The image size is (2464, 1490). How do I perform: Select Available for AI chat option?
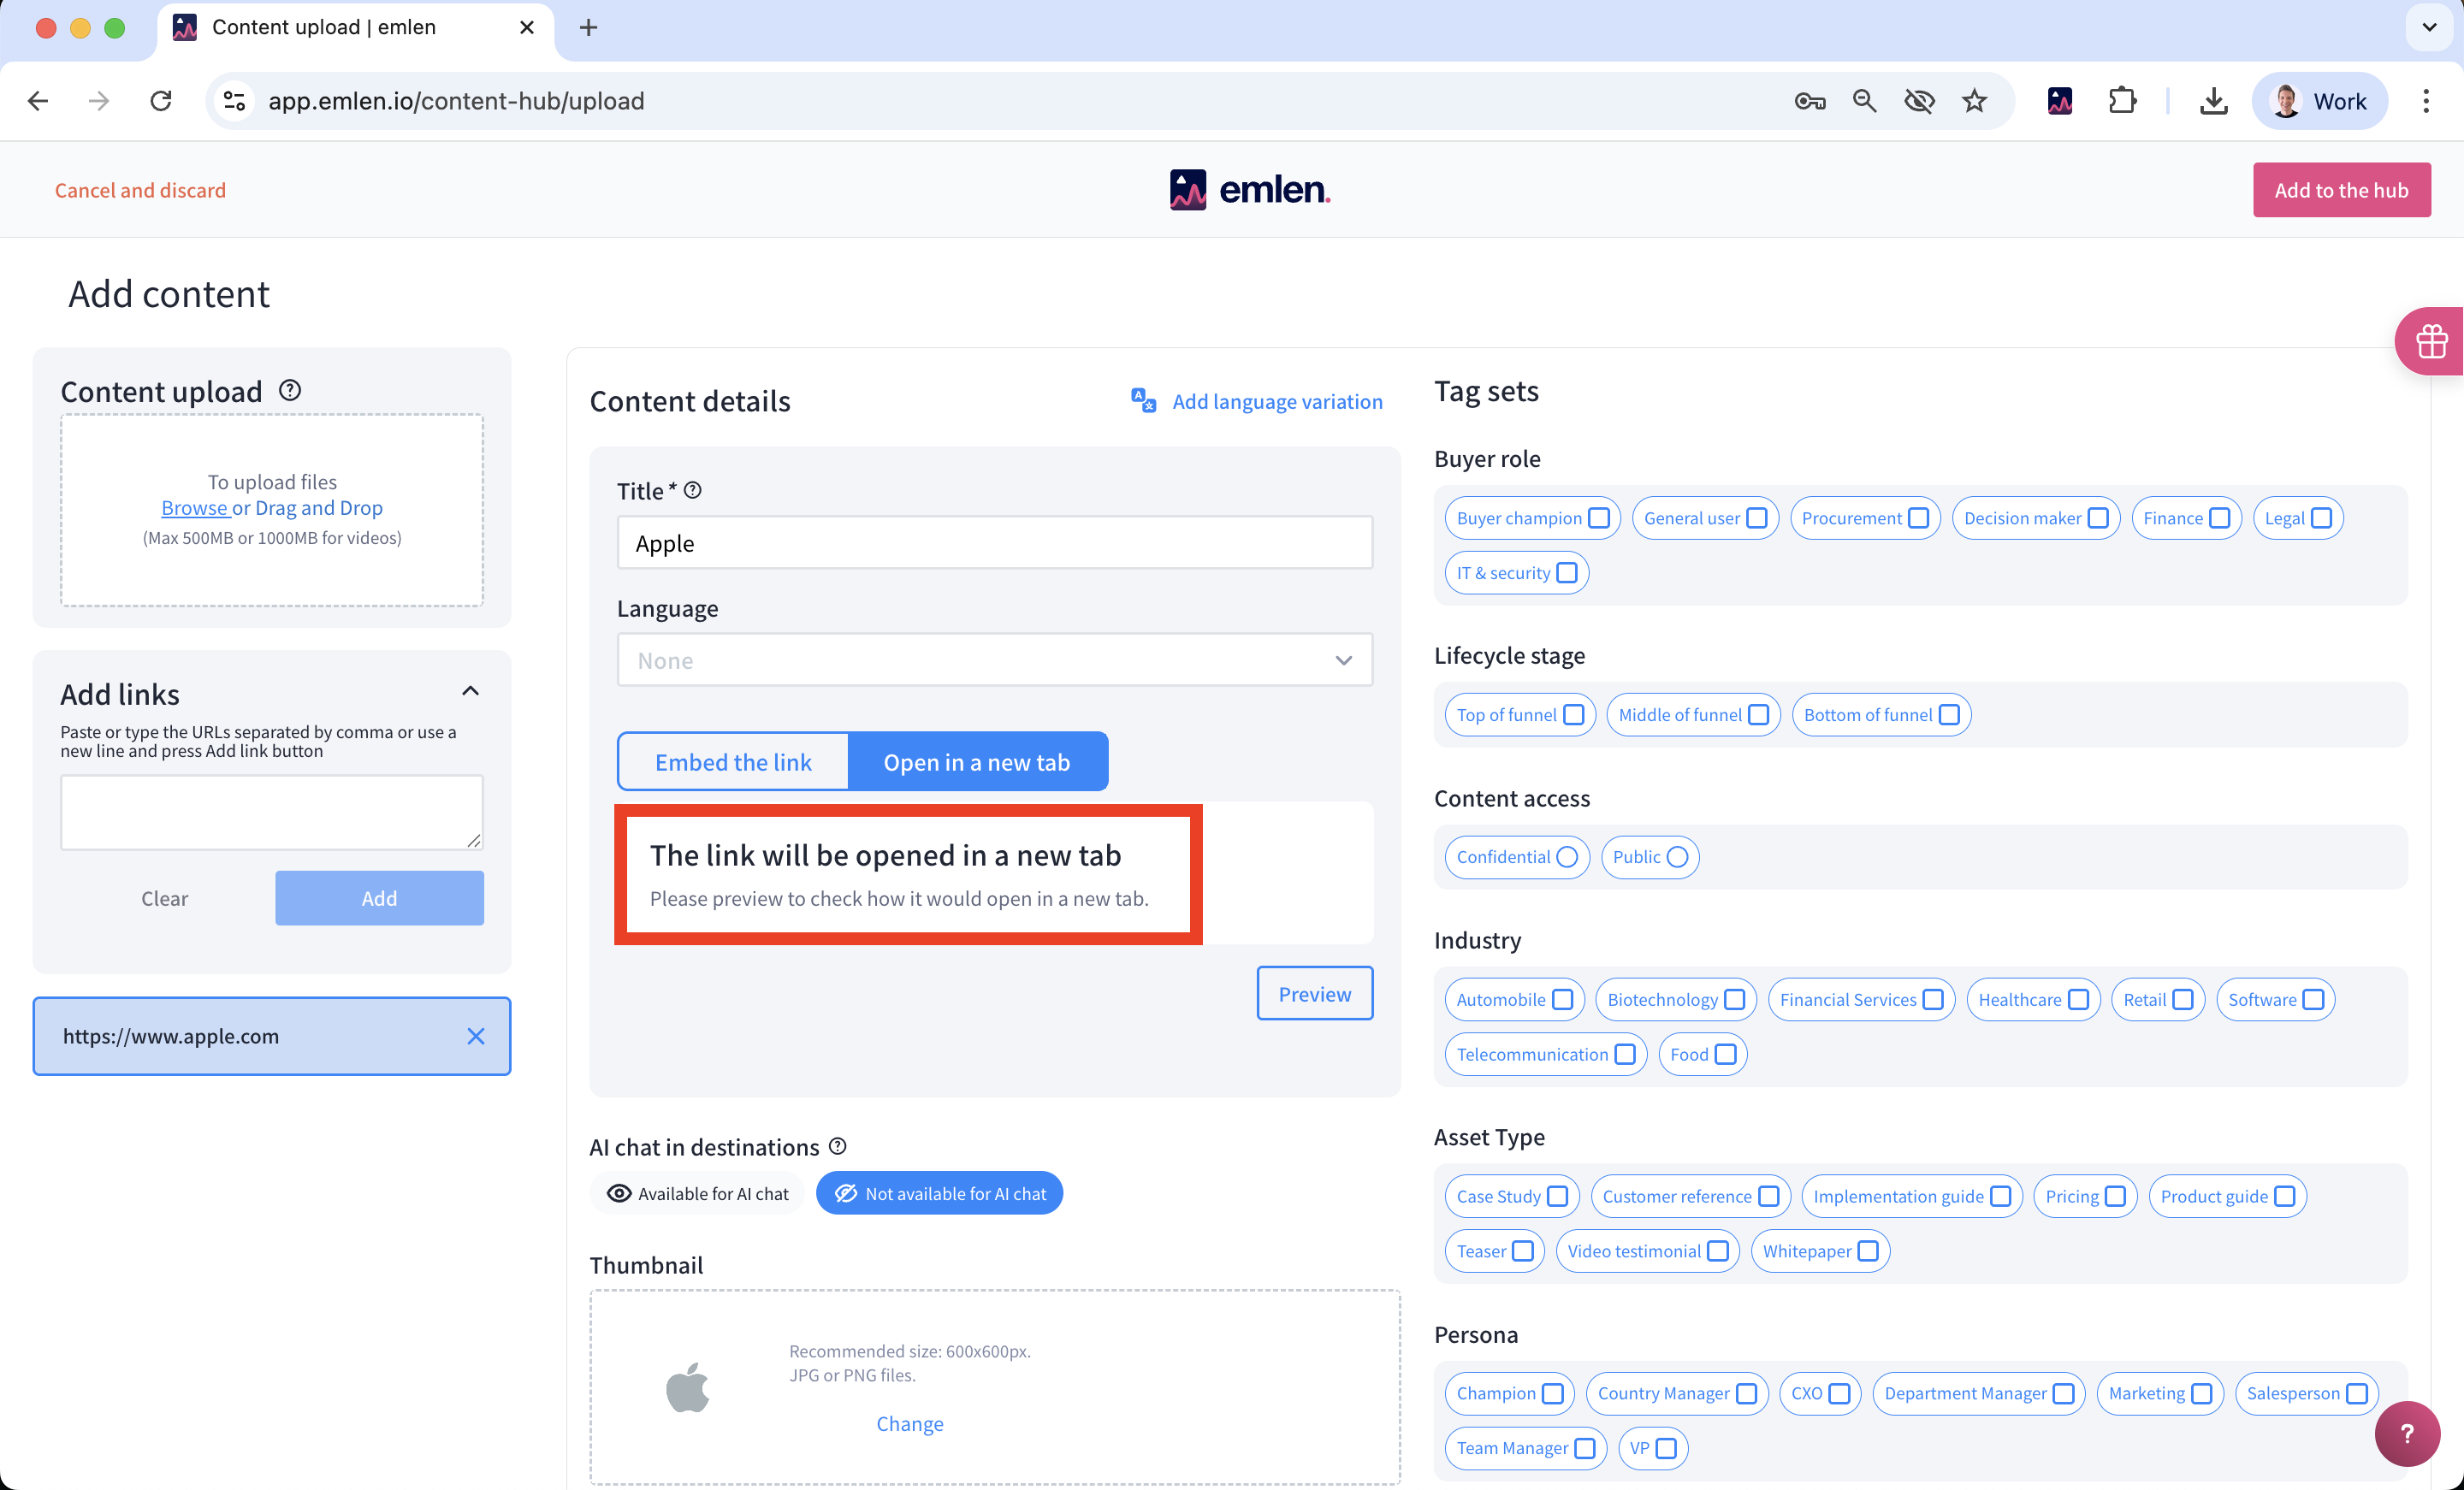pos(698,1193)
